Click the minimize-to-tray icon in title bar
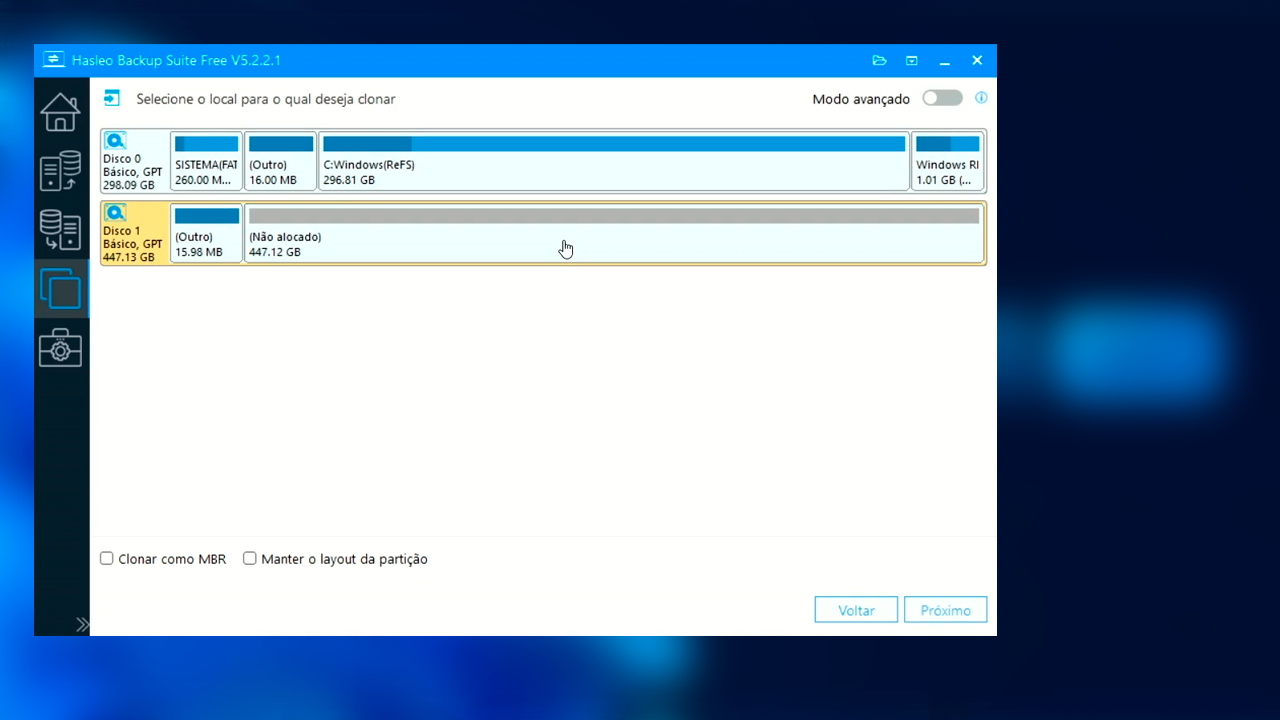Viewport: 1280px width, 720px height. tap(911, 60)
